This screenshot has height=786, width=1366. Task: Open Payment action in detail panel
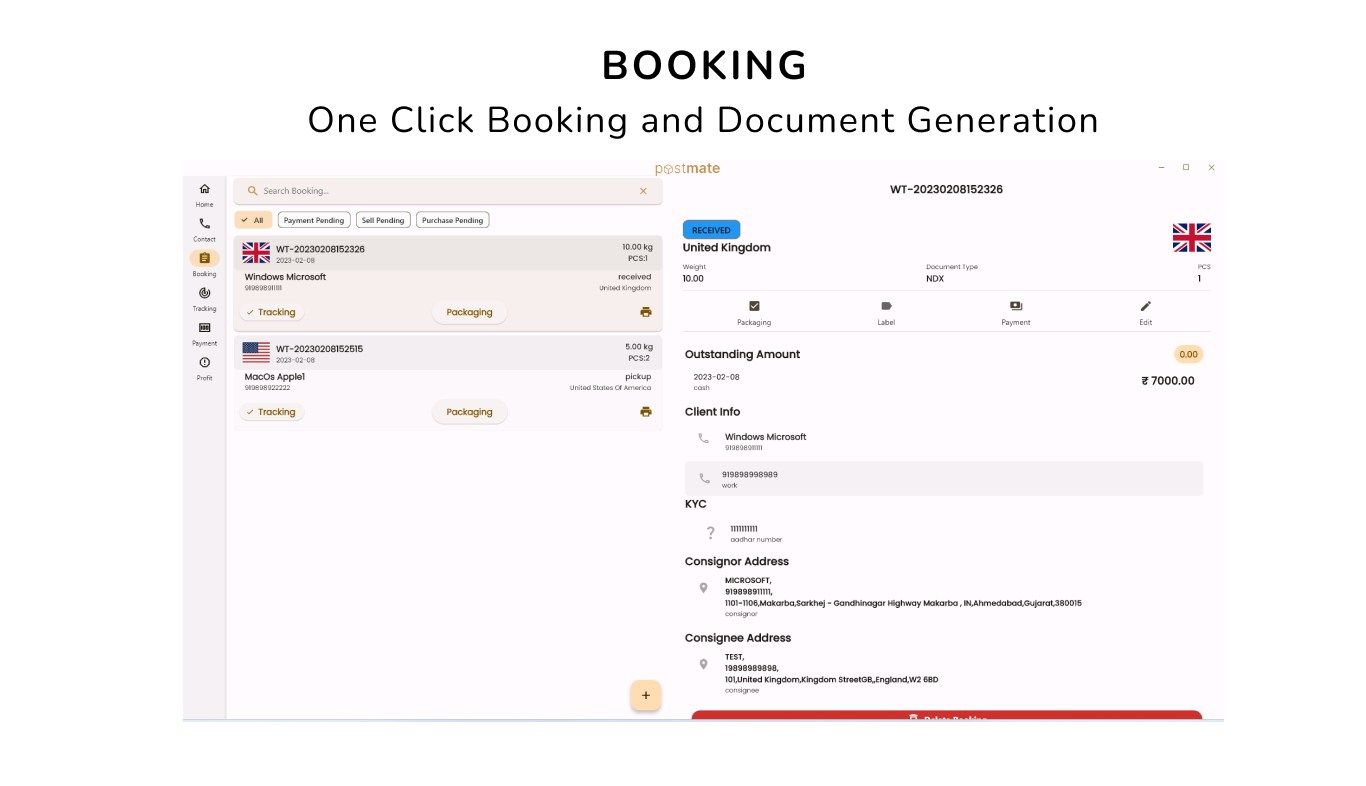coord(1016,313)
